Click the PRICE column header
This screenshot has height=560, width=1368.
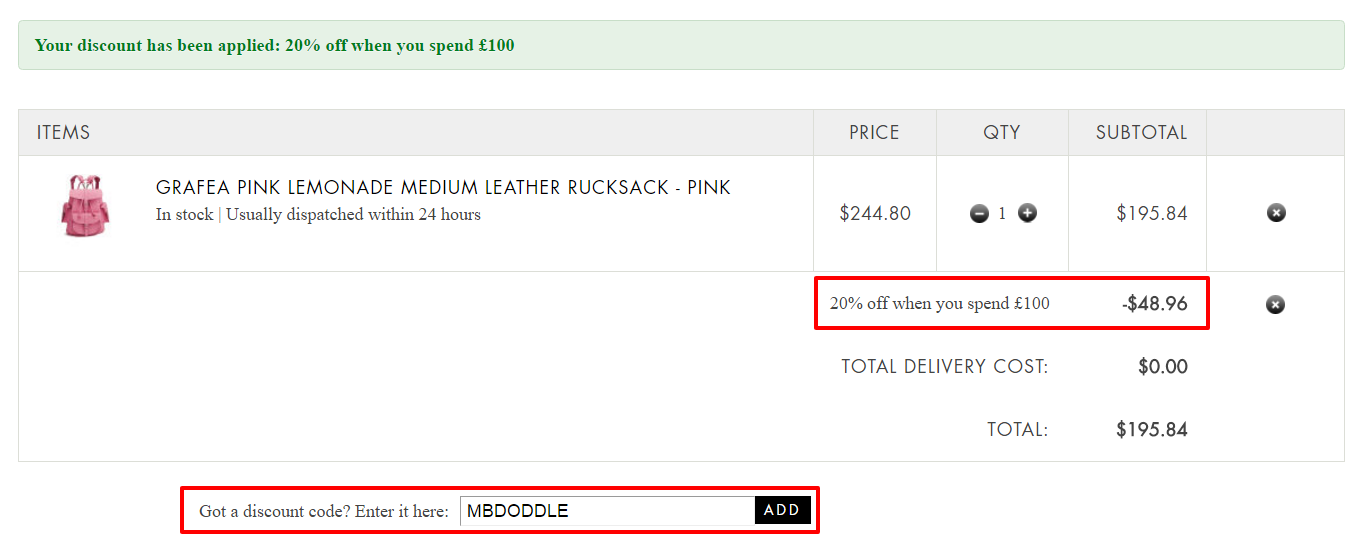click(x=874, y=132)
